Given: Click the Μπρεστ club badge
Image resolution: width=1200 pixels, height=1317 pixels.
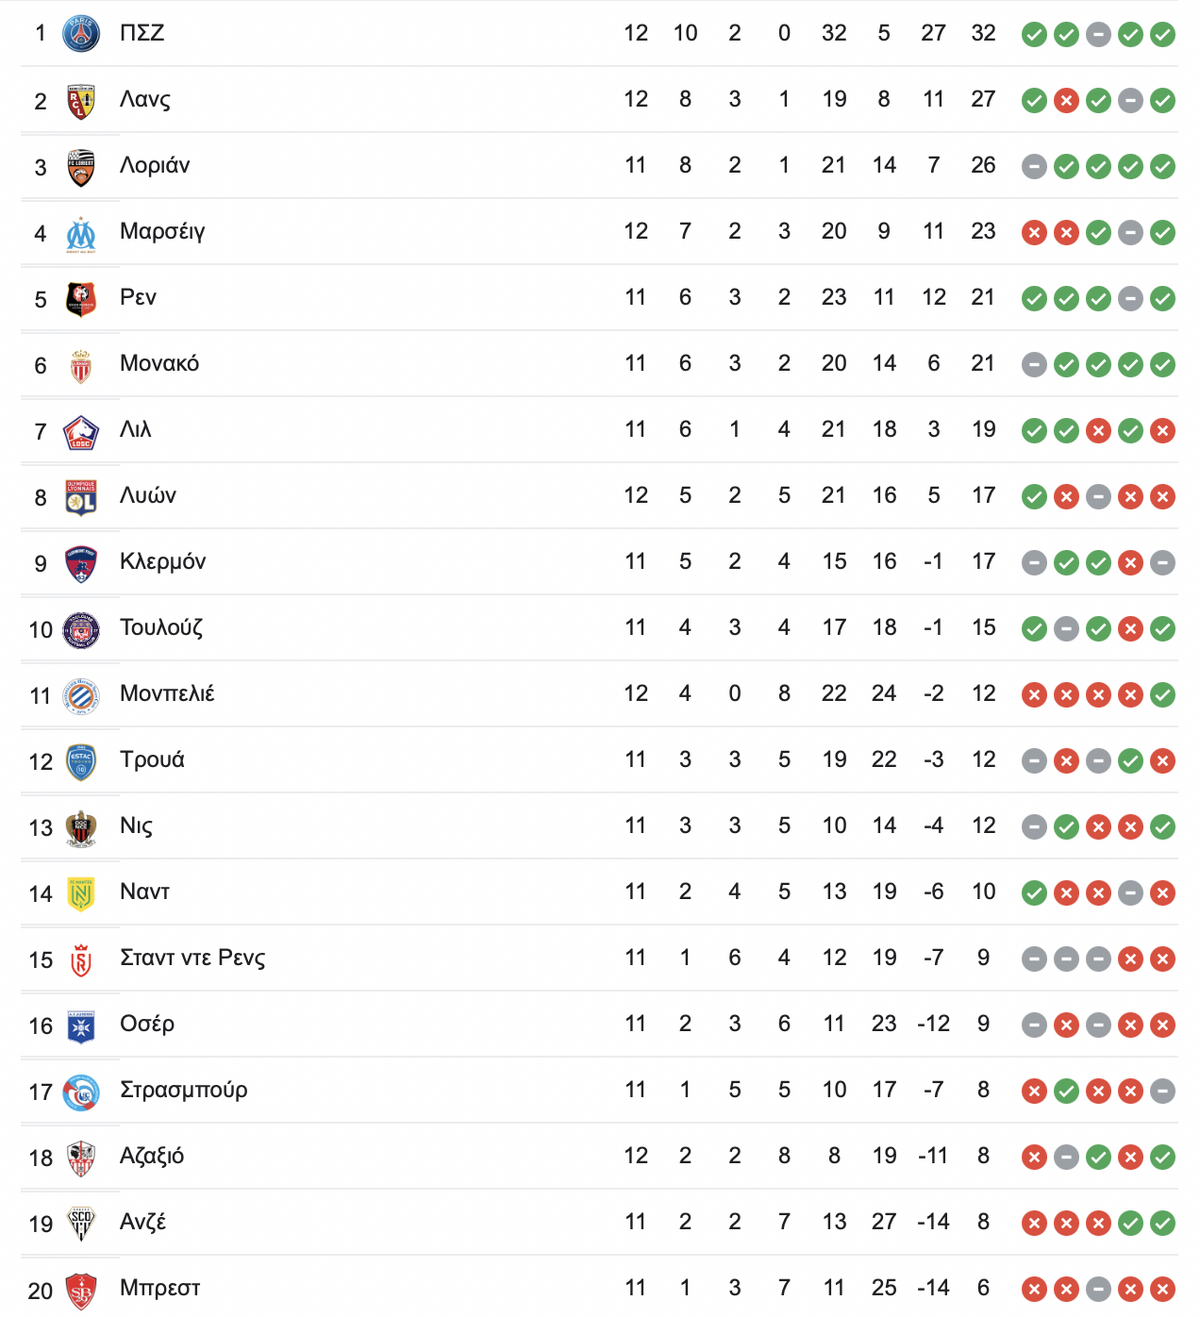Looking at the screenshot, I should (81, 1288).
